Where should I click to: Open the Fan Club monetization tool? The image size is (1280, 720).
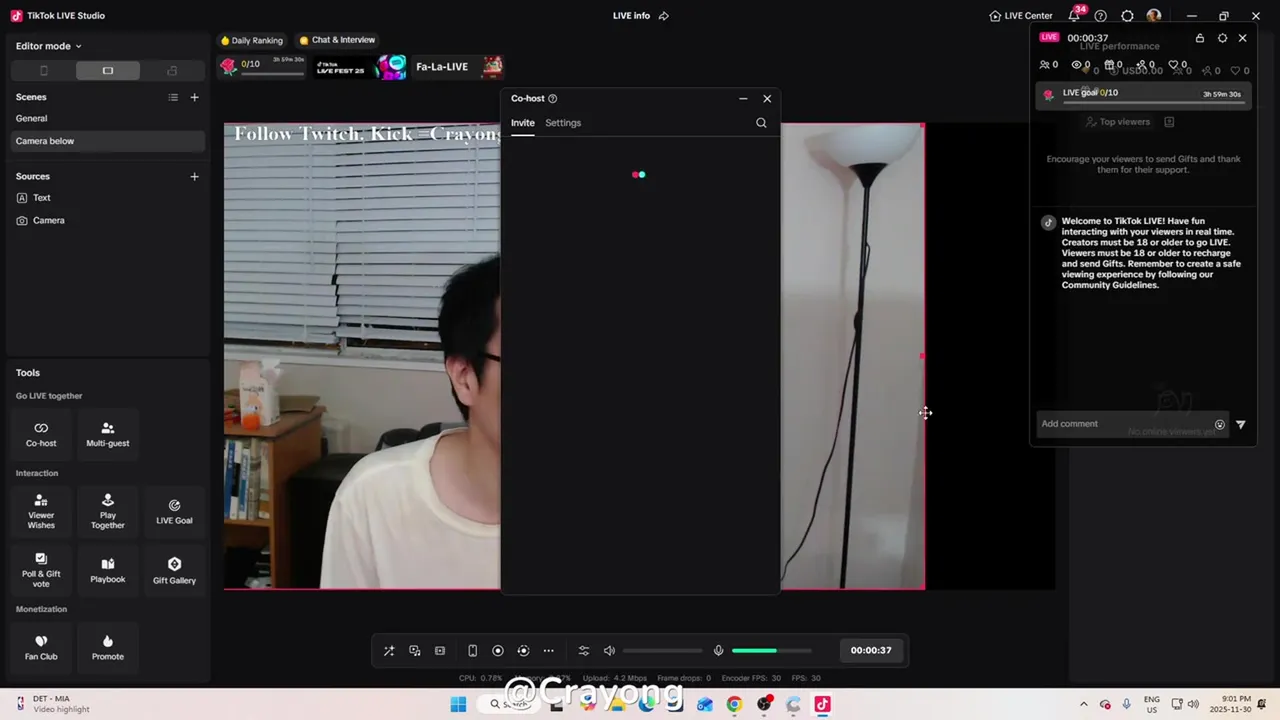tap(41, 647)
